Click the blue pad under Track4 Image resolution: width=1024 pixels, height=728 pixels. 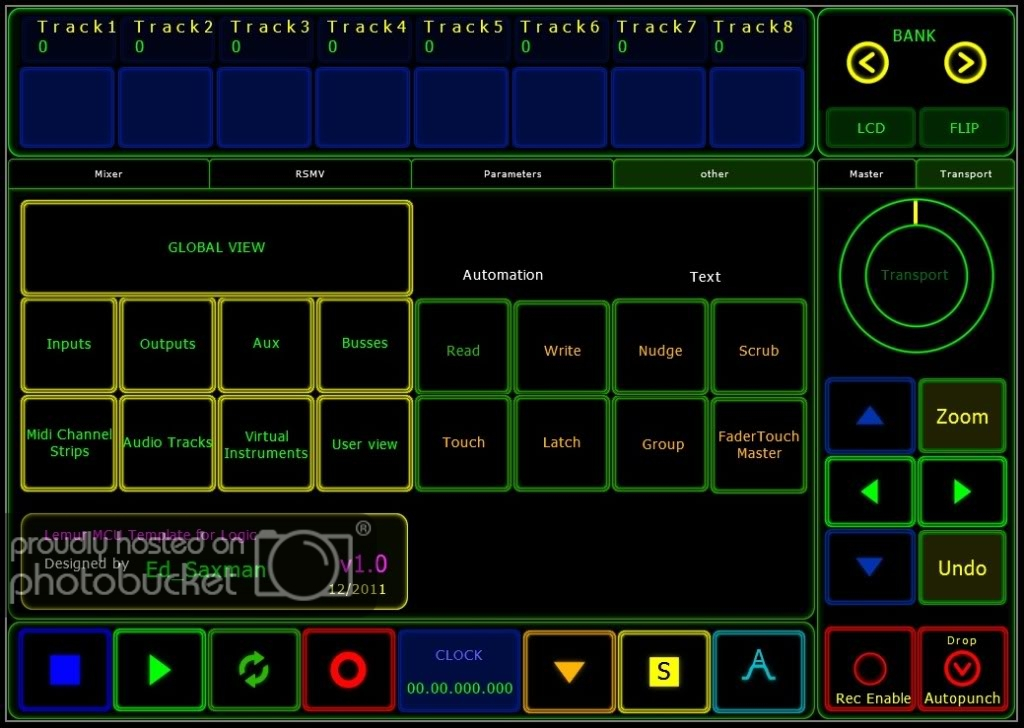click(363, 107)
